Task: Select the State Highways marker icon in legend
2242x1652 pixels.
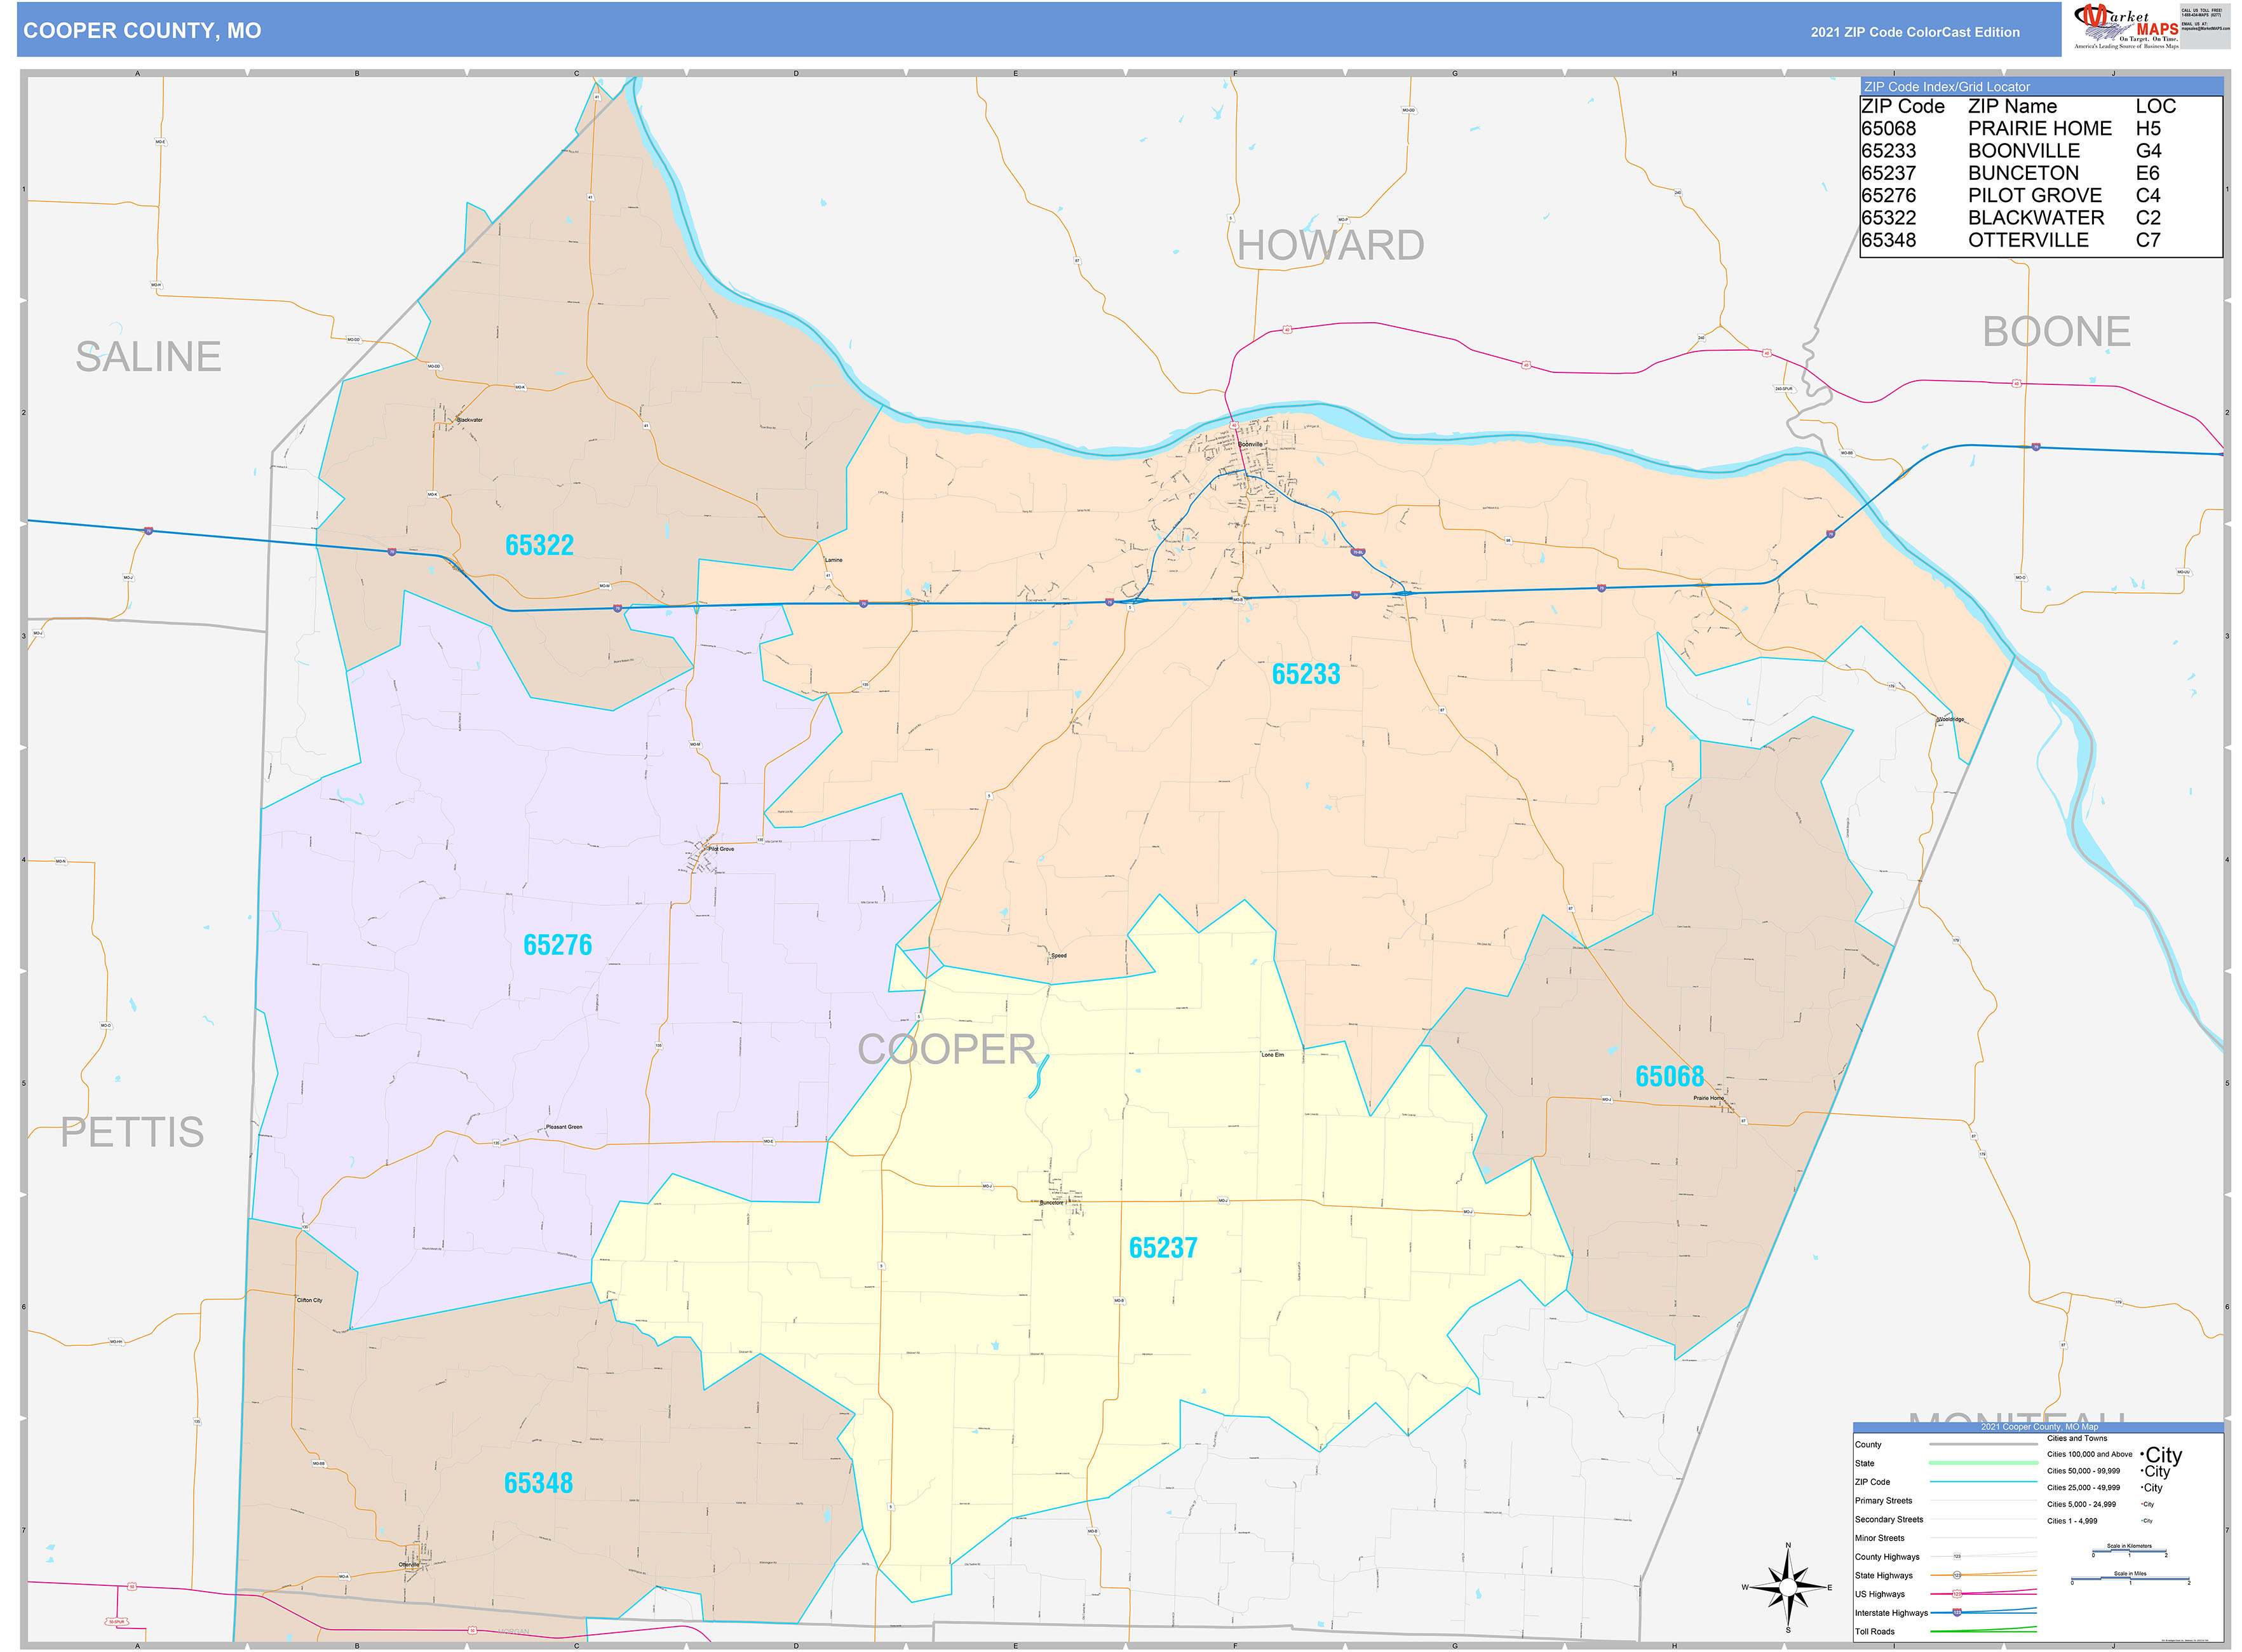Action: pos(1957,1576)
